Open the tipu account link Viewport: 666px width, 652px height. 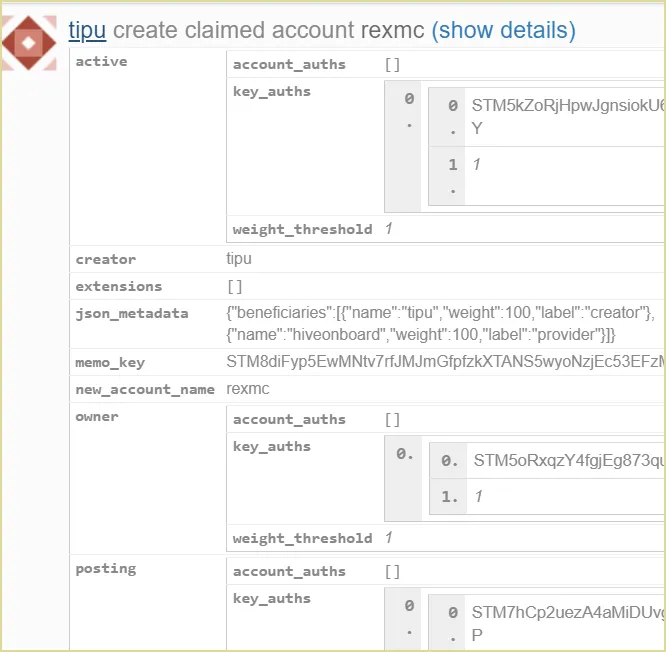click(87, 31)
